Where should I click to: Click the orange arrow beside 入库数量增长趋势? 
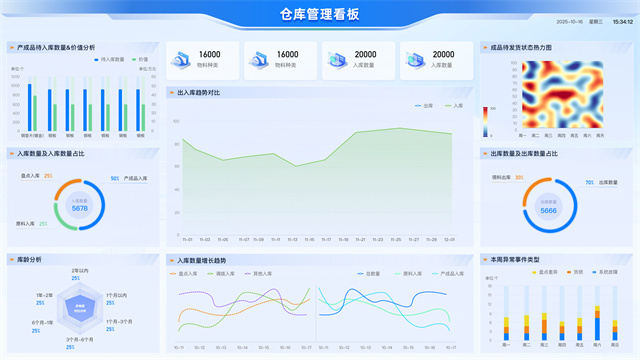(172, 260)
